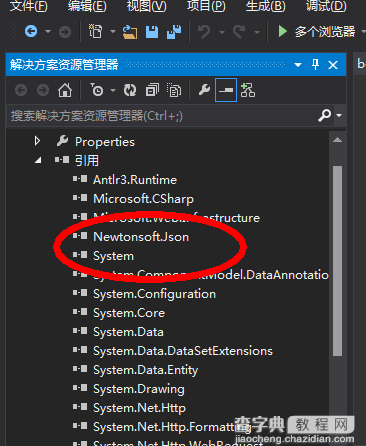Click the undo arrow icon
Screen dimensions: 366x446
(204, 32)
